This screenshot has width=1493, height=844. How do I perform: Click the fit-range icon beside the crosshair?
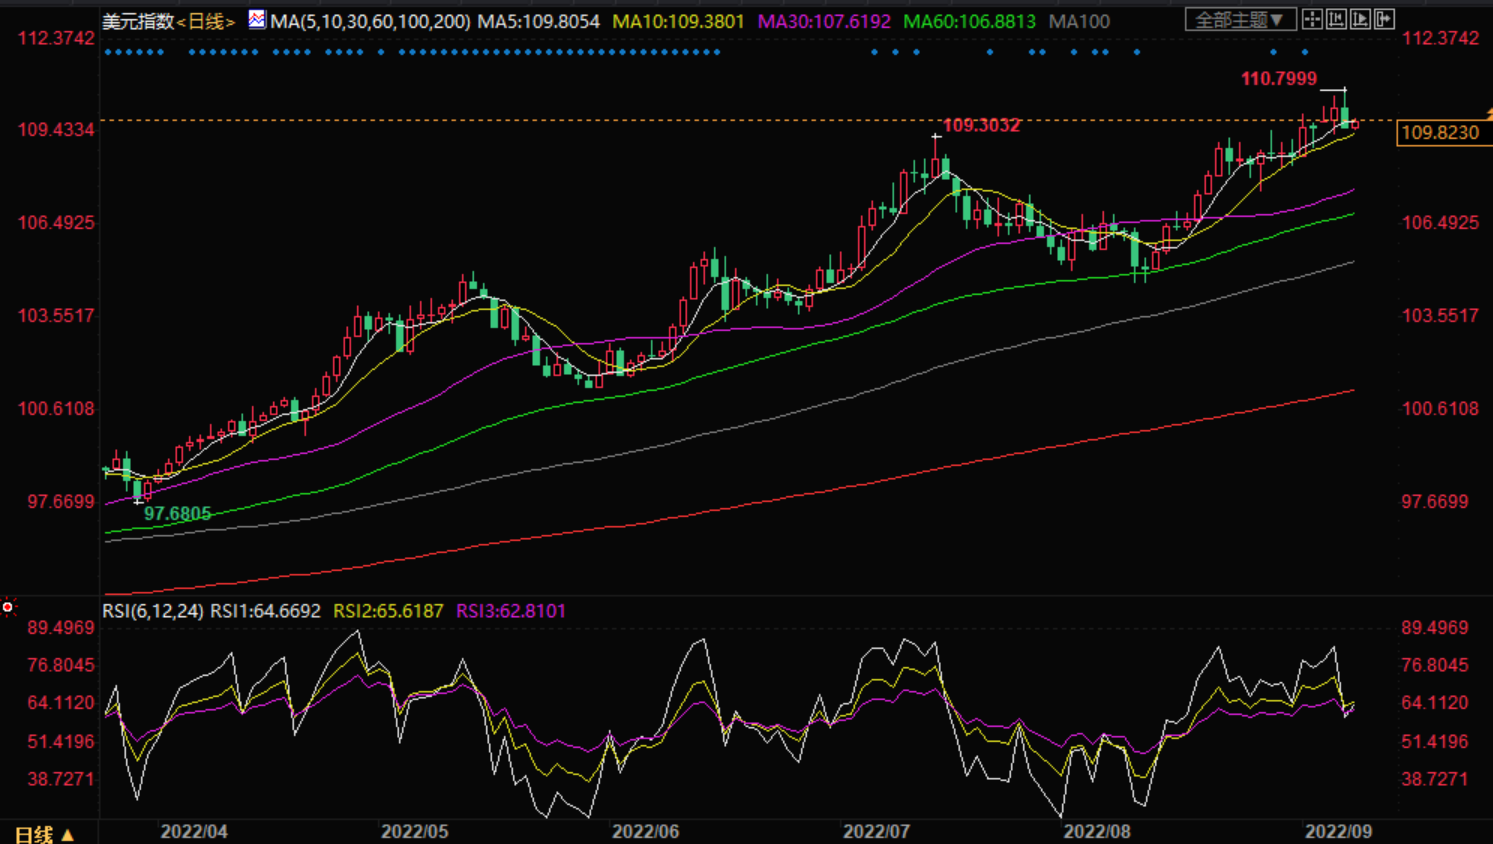pyautogui.click(x=1336, y=19)
